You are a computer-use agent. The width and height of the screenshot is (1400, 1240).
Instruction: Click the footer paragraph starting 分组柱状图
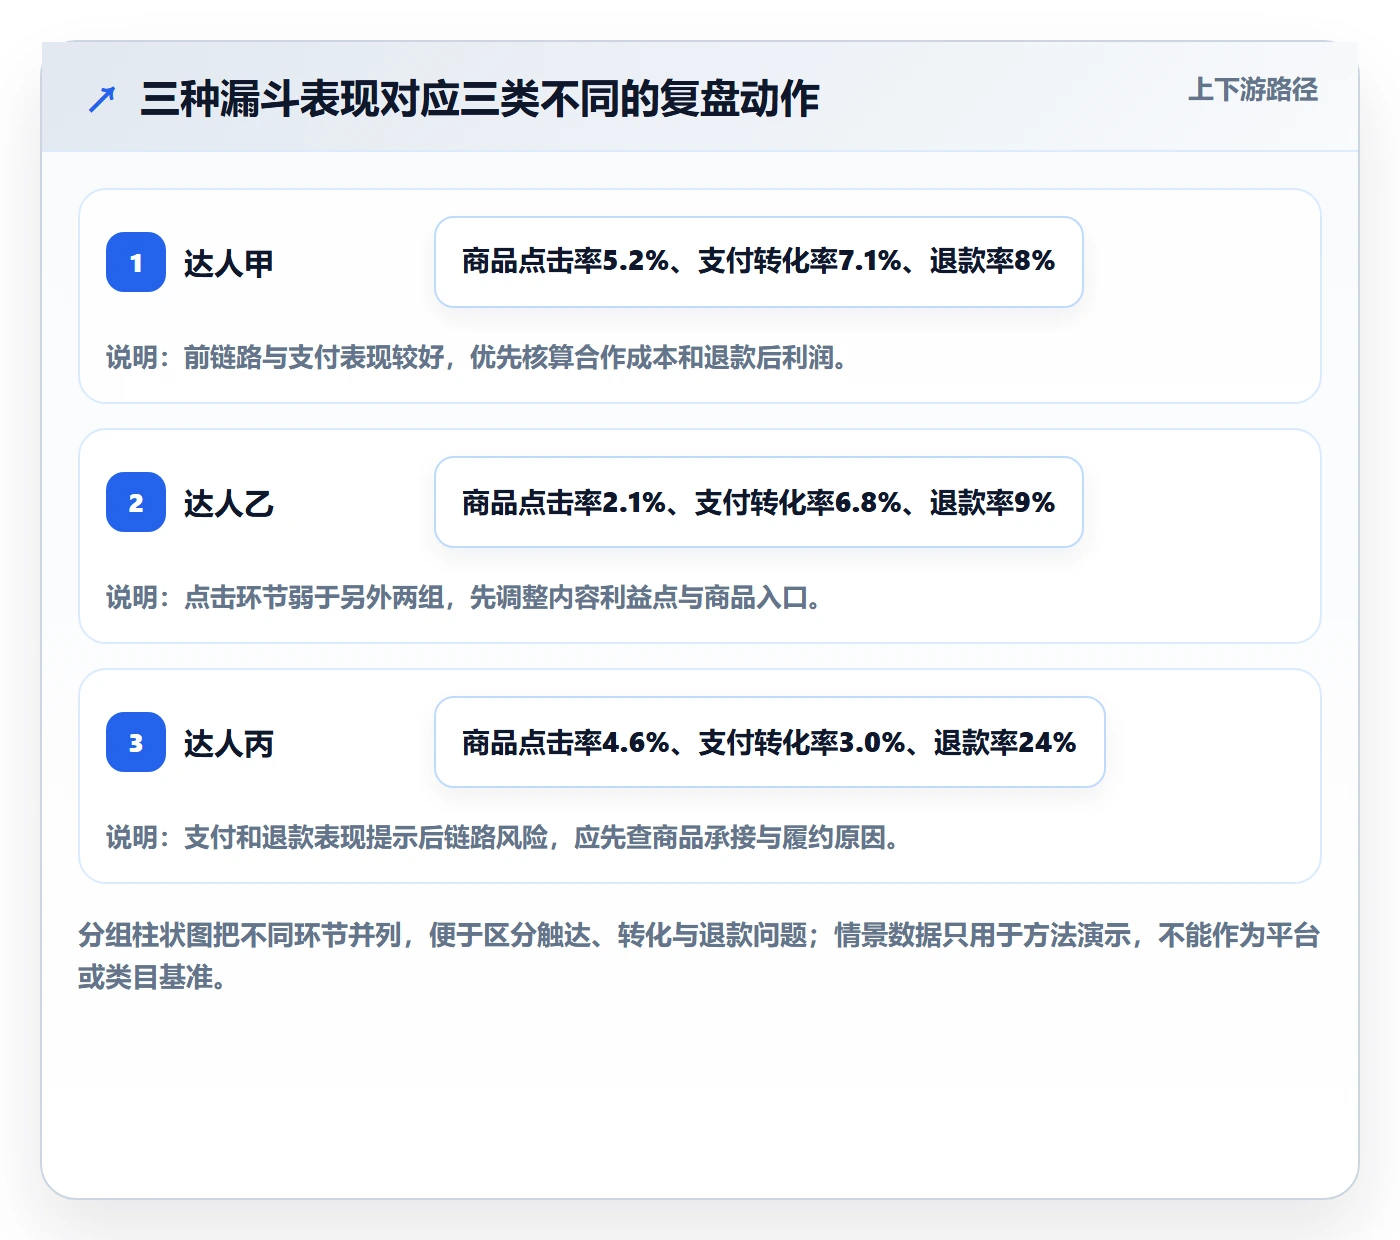pos(699,956)
